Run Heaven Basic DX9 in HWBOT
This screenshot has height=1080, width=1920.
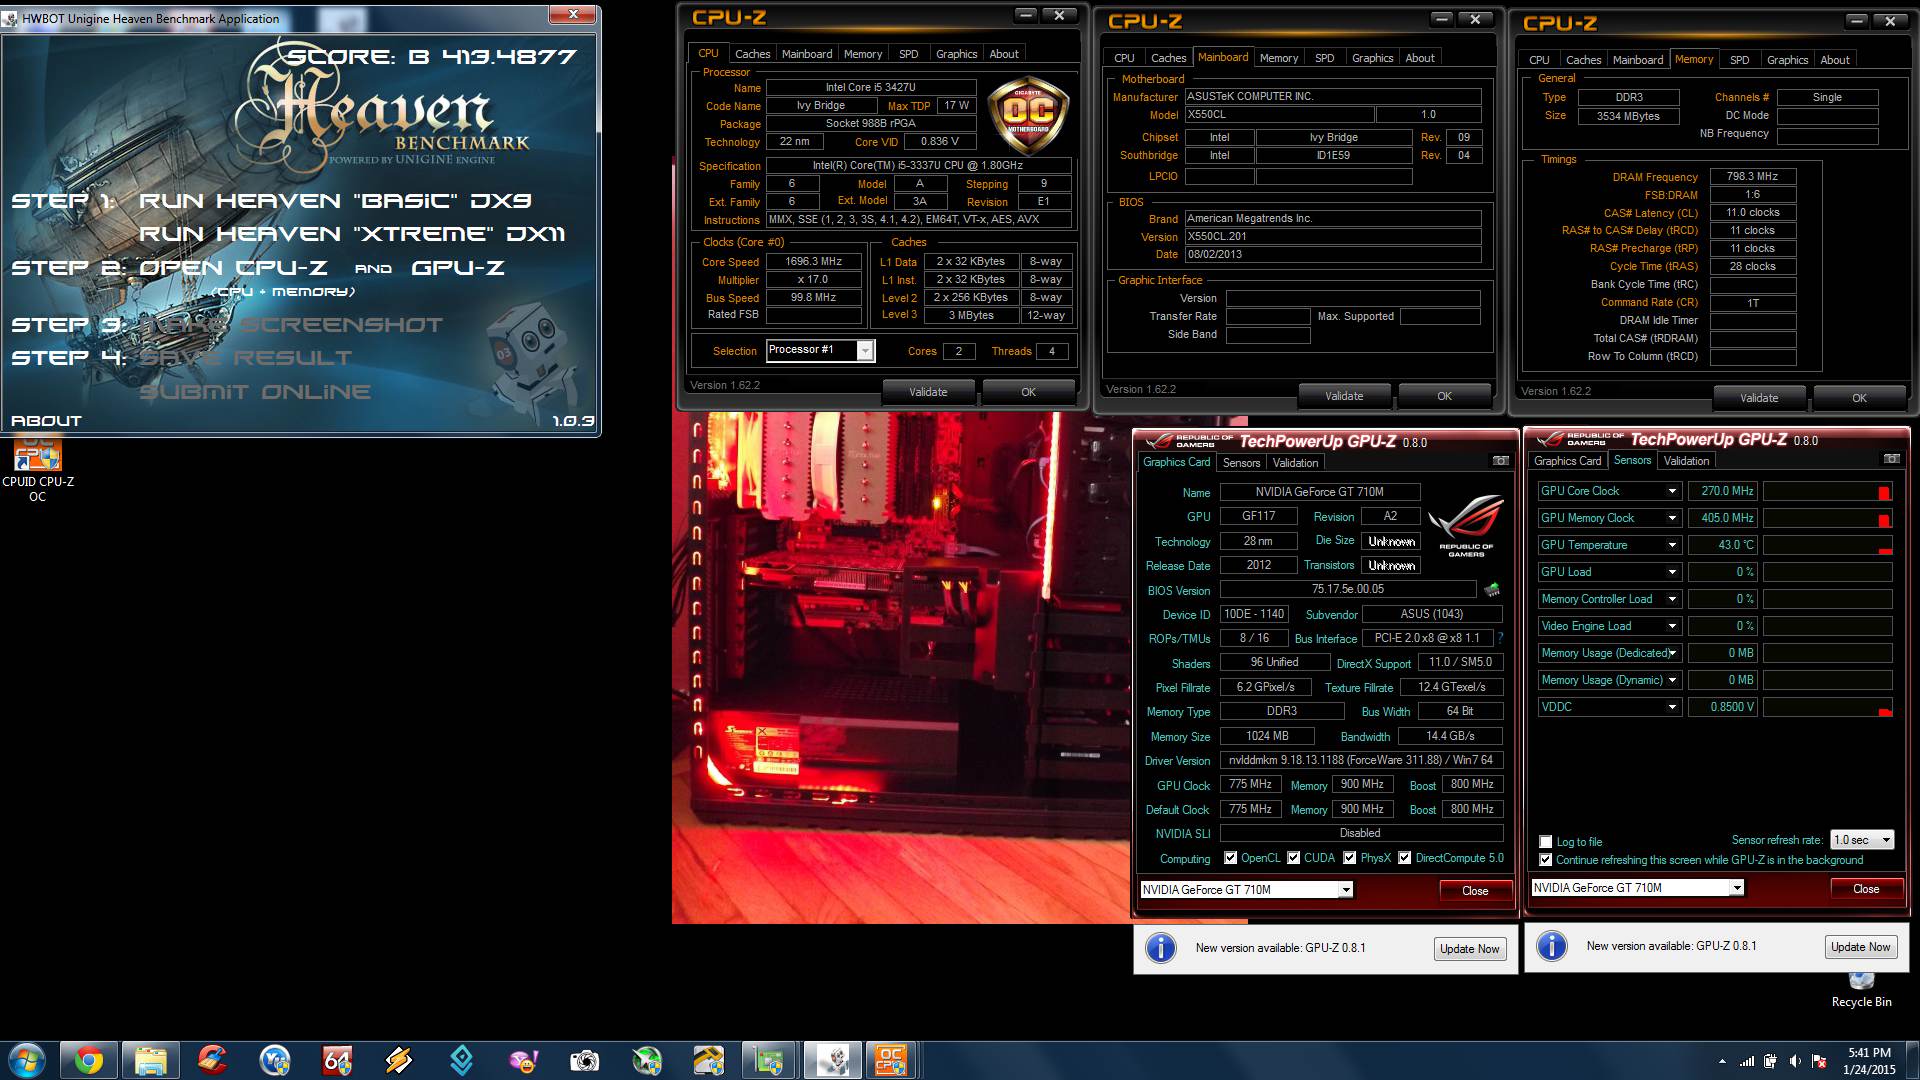tap(335, 201)
